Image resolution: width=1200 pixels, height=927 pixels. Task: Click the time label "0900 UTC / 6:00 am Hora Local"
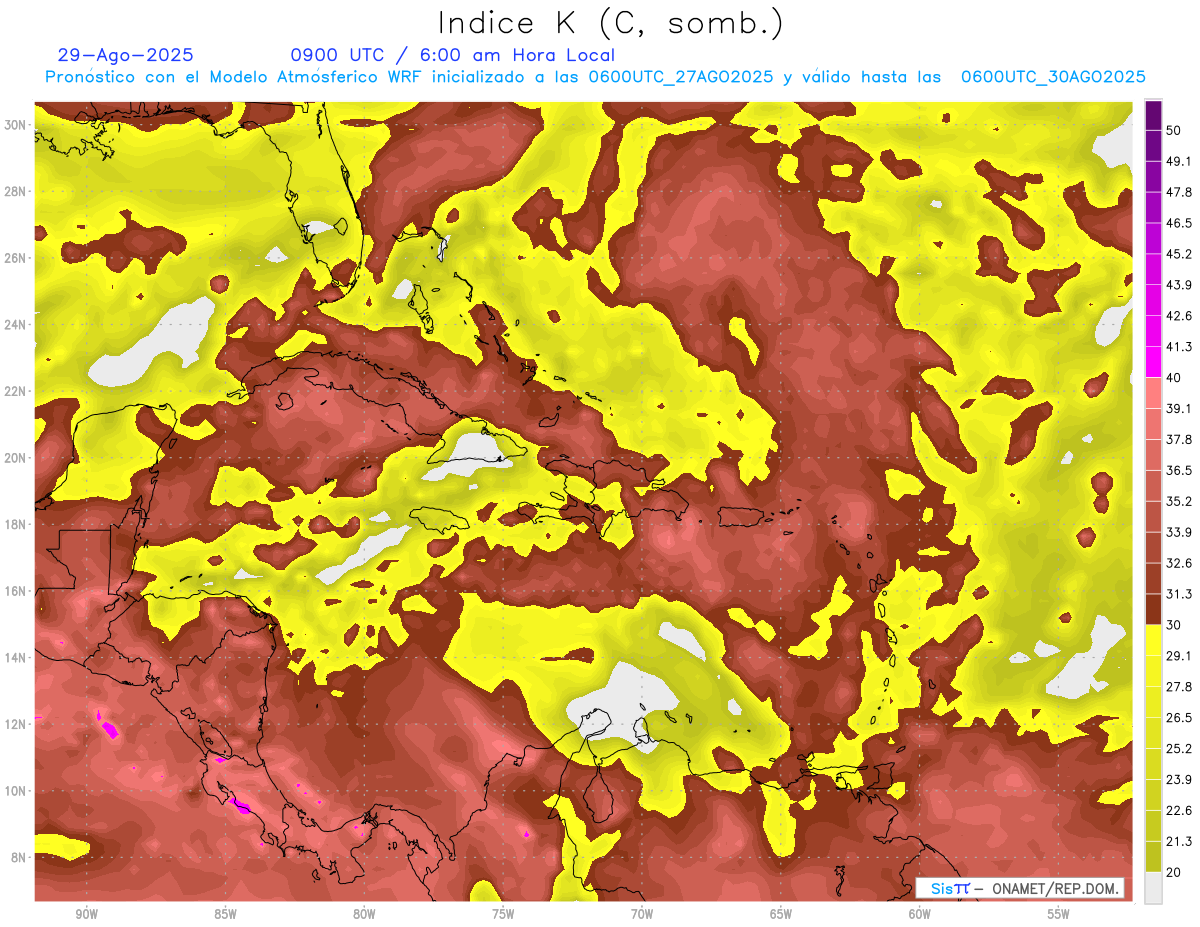click(453, 55)
